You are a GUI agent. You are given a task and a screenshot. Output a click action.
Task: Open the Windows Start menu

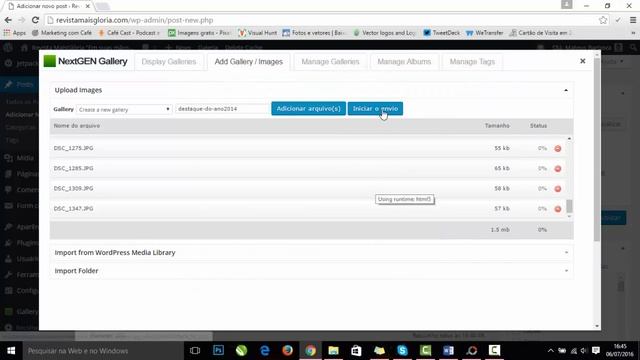click(11, 351)
